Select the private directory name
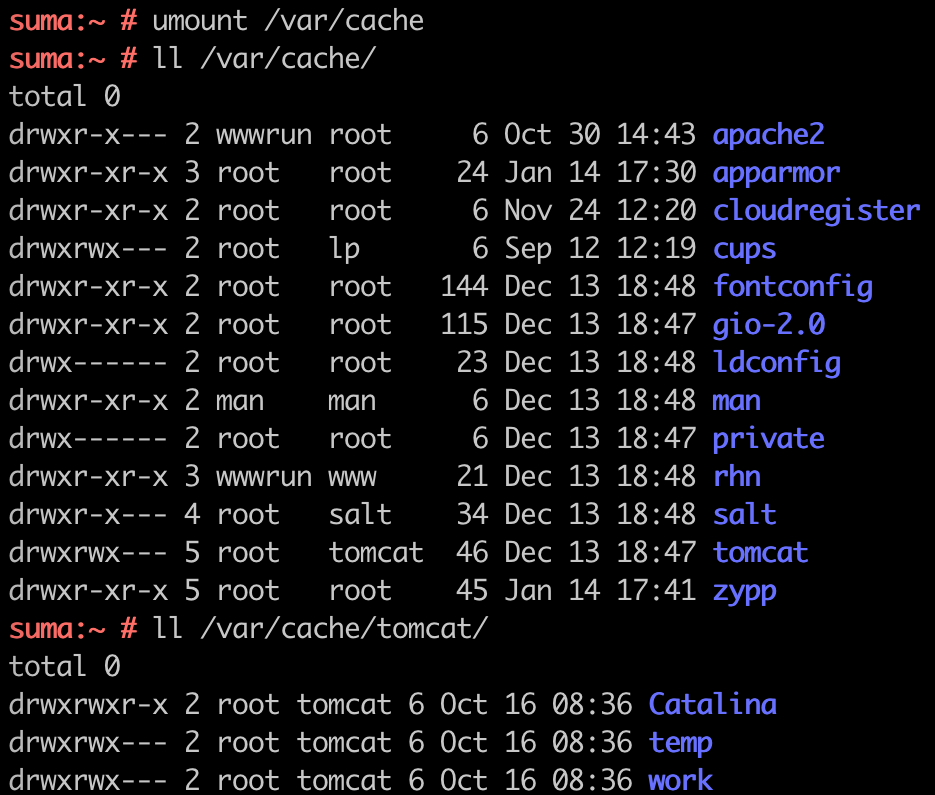The image size is (935, 795). [768, 439]
